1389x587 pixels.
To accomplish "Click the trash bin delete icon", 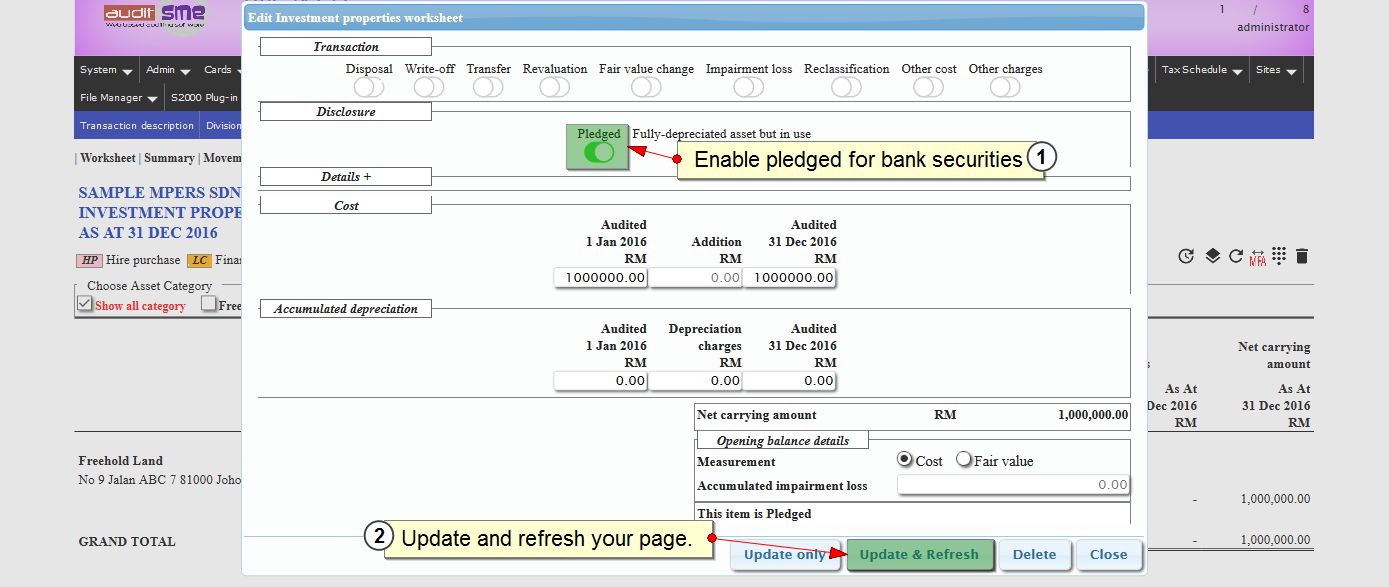I will point(1301,256).
